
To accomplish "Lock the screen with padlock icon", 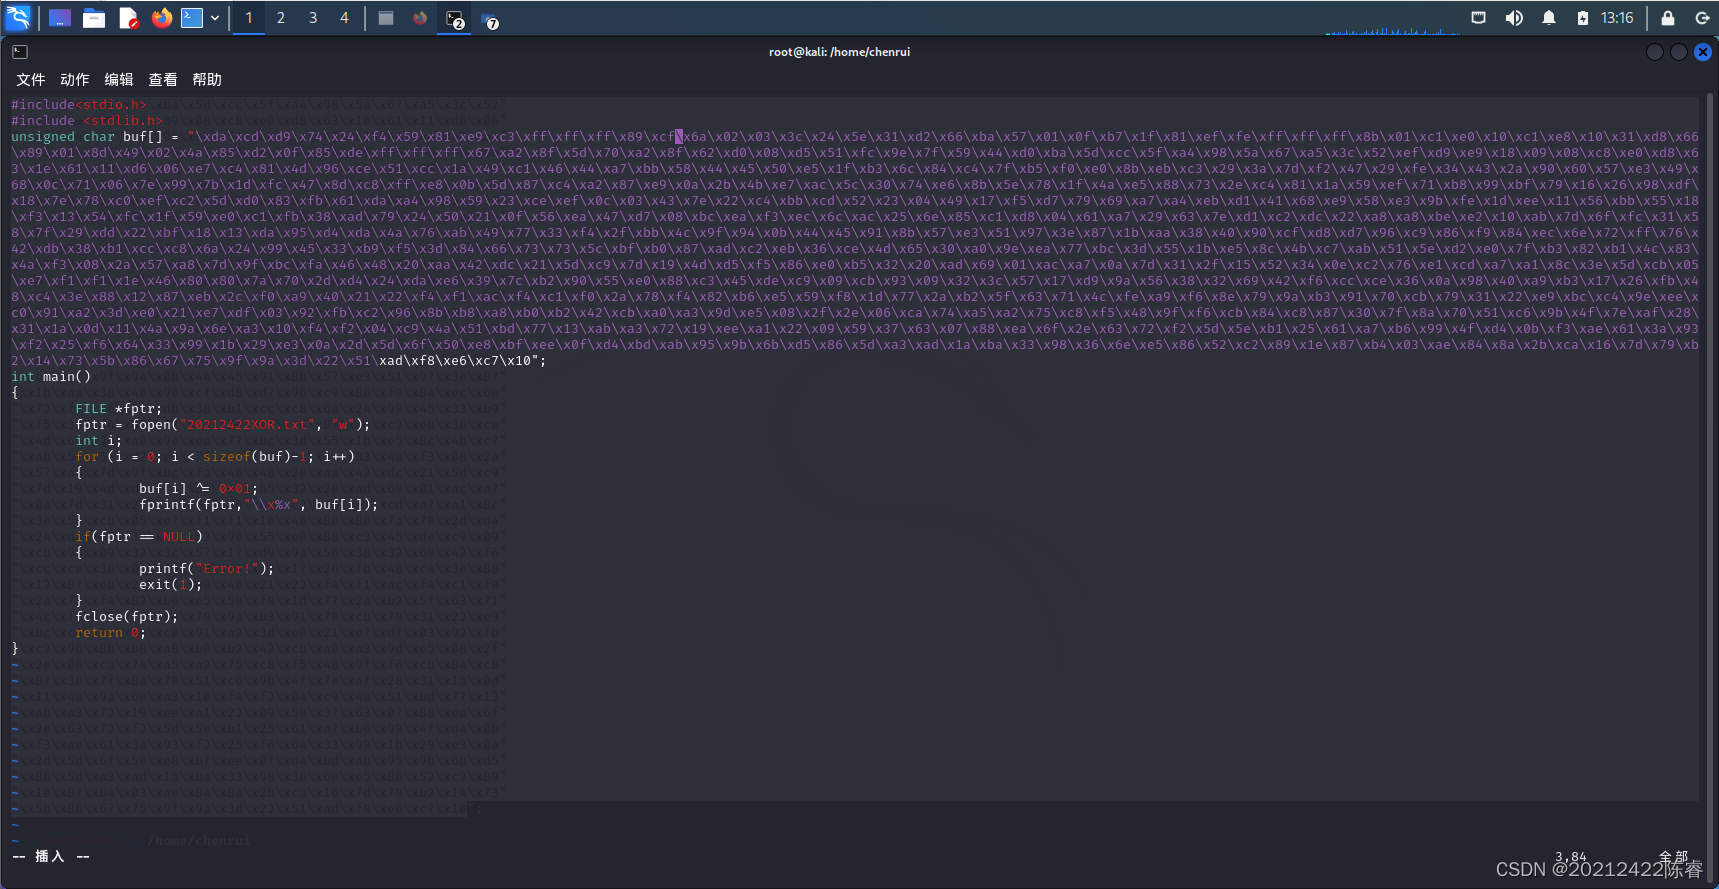I will 1668,18.
